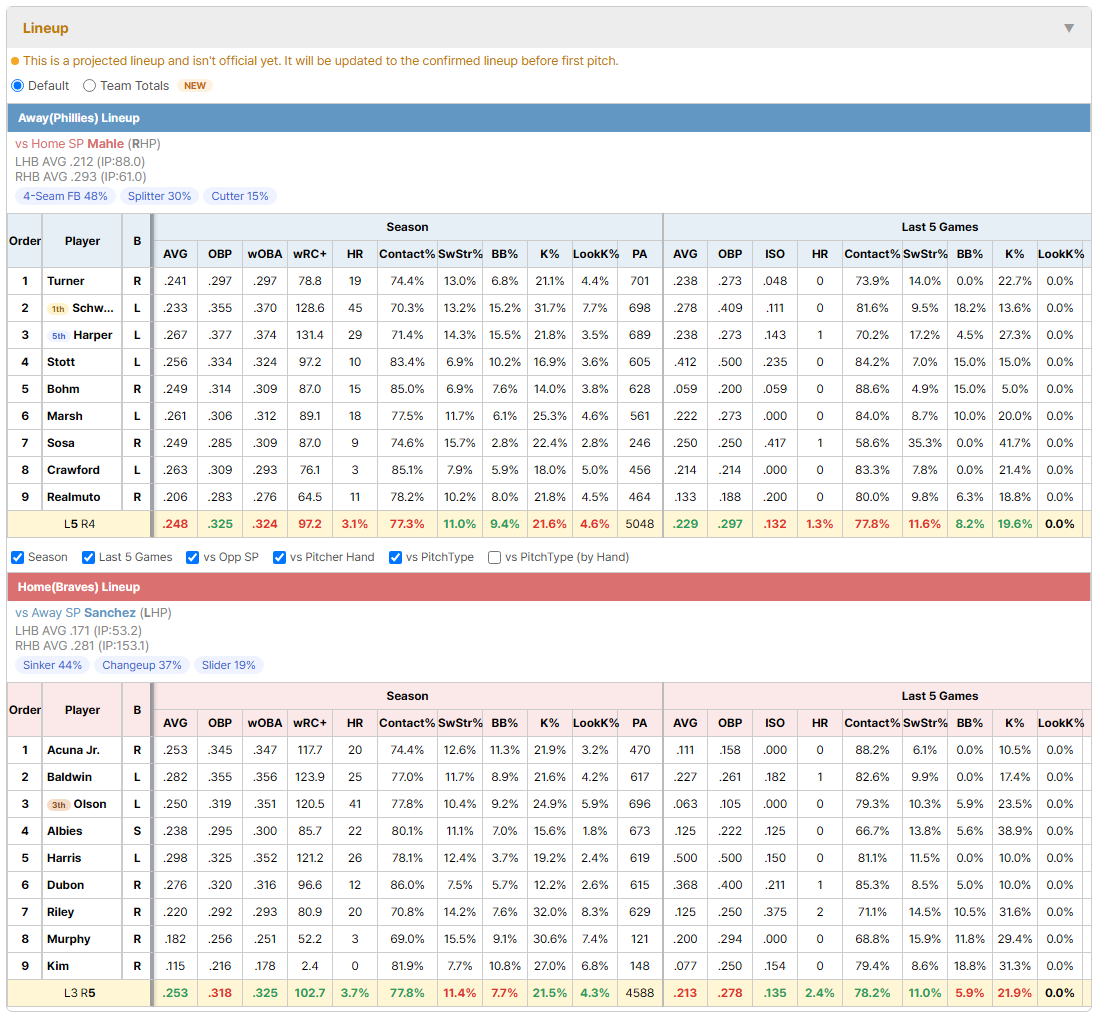Click the L5 R4 summary row label
1098x1018 pixels.
click(x=80, y=524)
